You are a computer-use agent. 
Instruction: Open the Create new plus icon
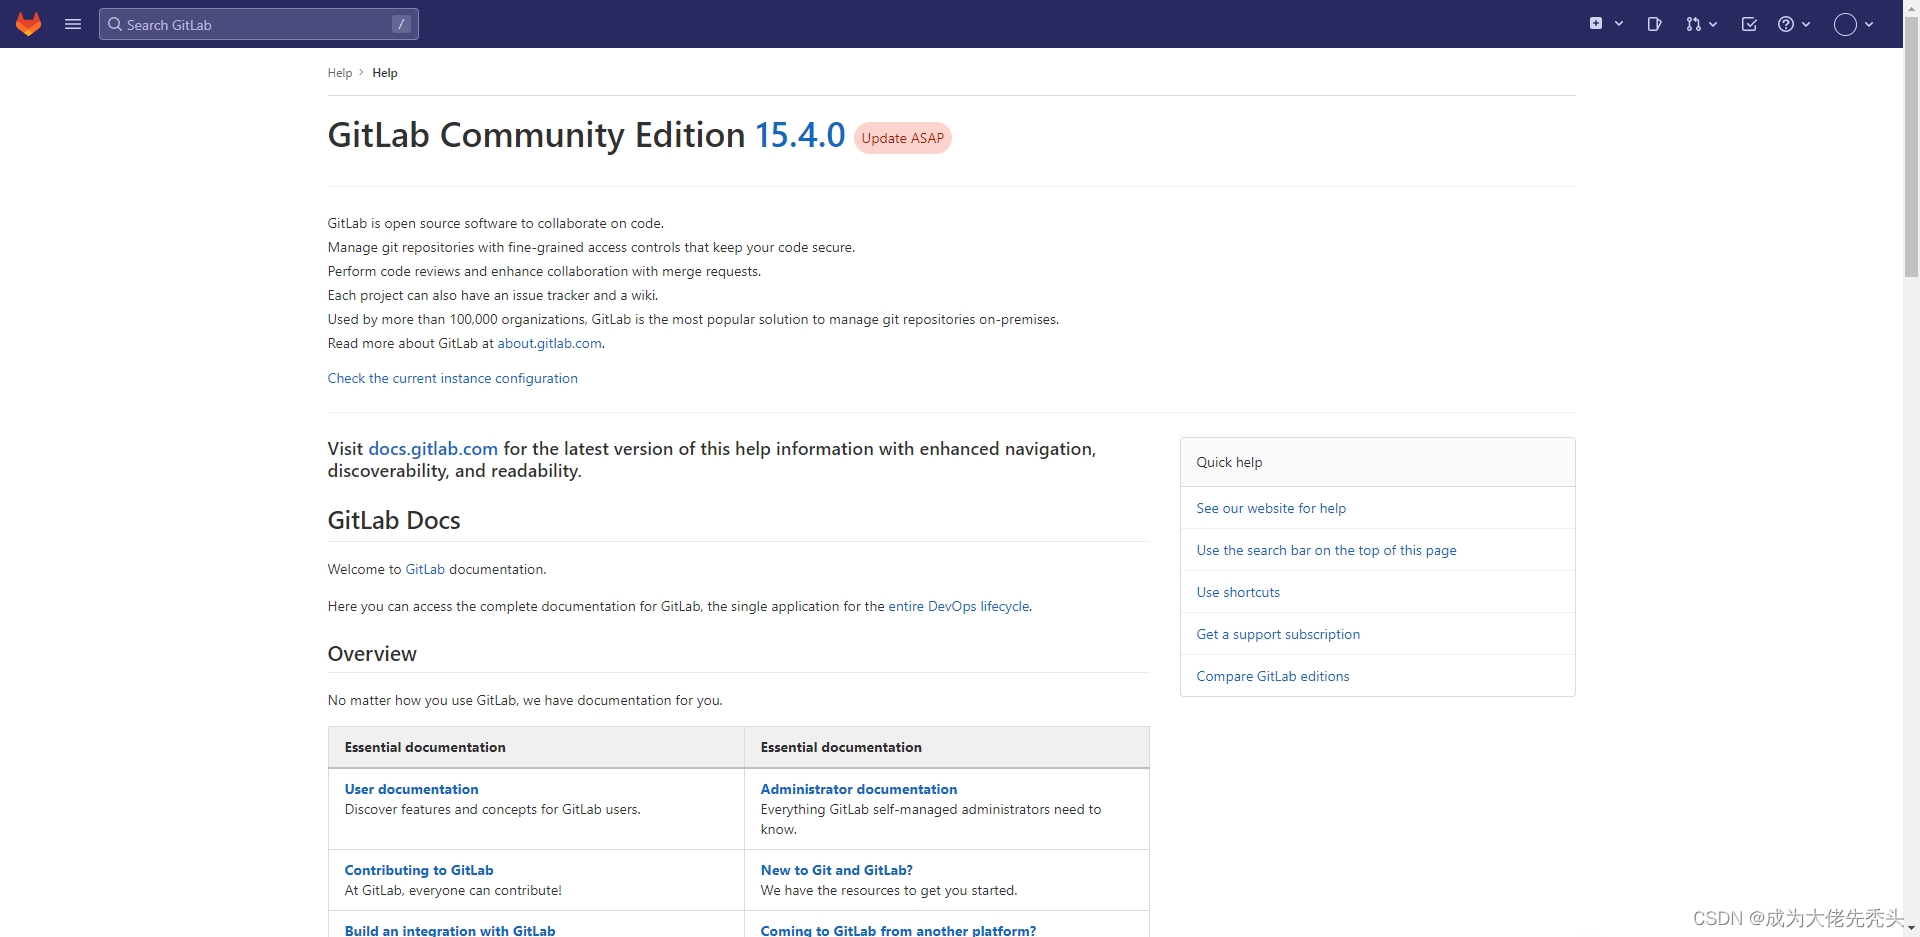[1596, 24]
